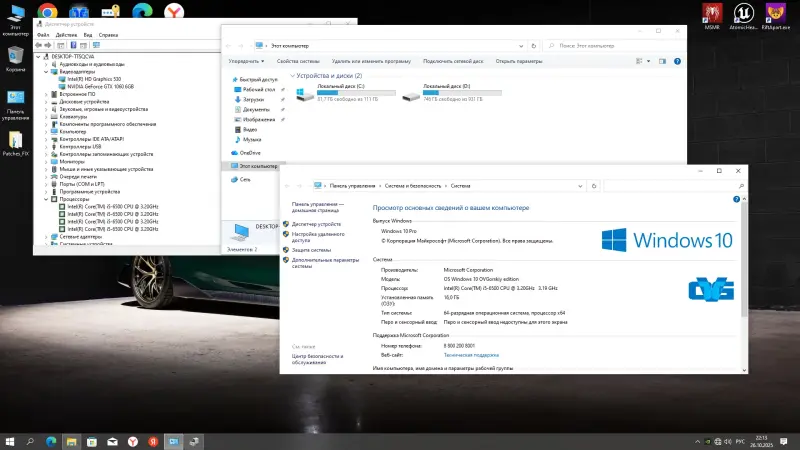The image size is (800, 450).
Task: Select the Панель управления desktop icon
Action: tap(15, 105)
